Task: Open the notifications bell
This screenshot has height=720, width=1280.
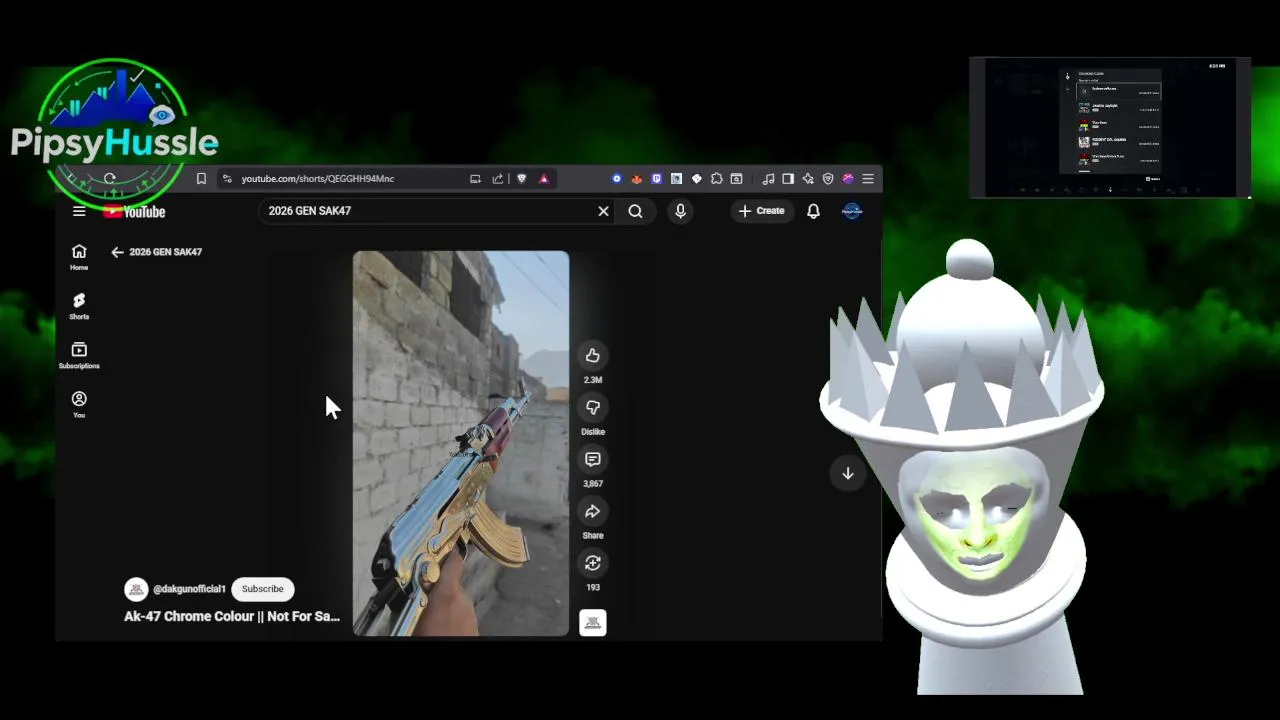Action: 813,211
